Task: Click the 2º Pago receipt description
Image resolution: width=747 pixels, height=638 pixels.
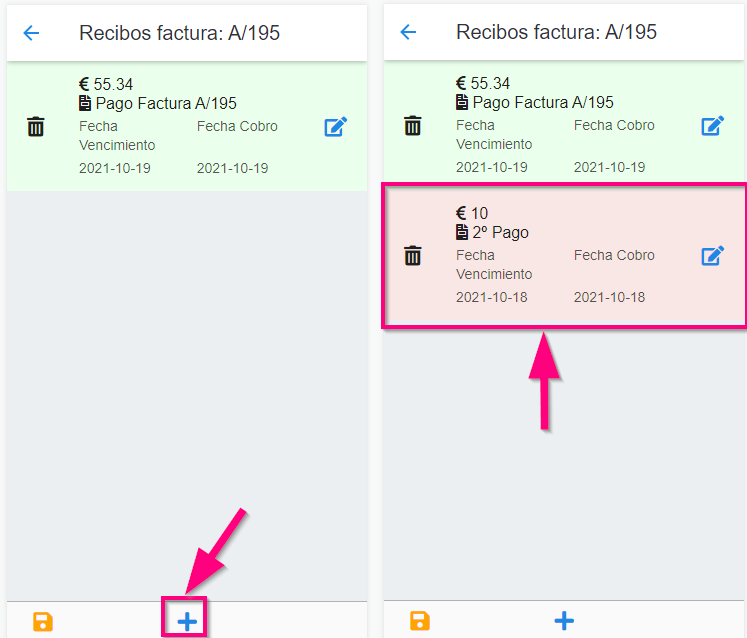Action: (x=500, y=232)
